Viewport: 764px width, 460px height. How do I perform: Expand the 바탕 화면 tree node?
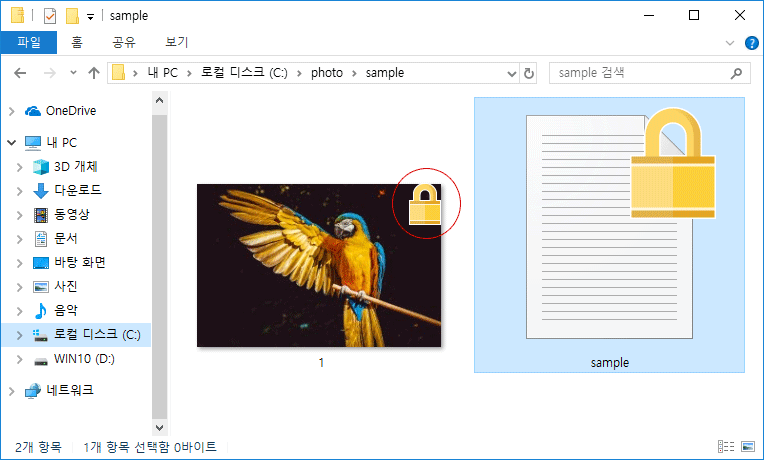pyautogui.click(x=19, y=263)
